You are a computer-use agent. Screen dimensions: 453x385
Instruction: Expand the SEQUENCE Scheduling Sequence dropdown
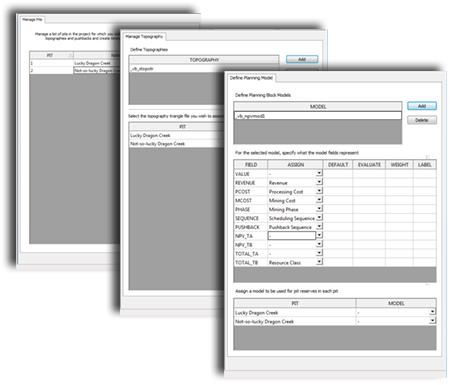[319, 218]
